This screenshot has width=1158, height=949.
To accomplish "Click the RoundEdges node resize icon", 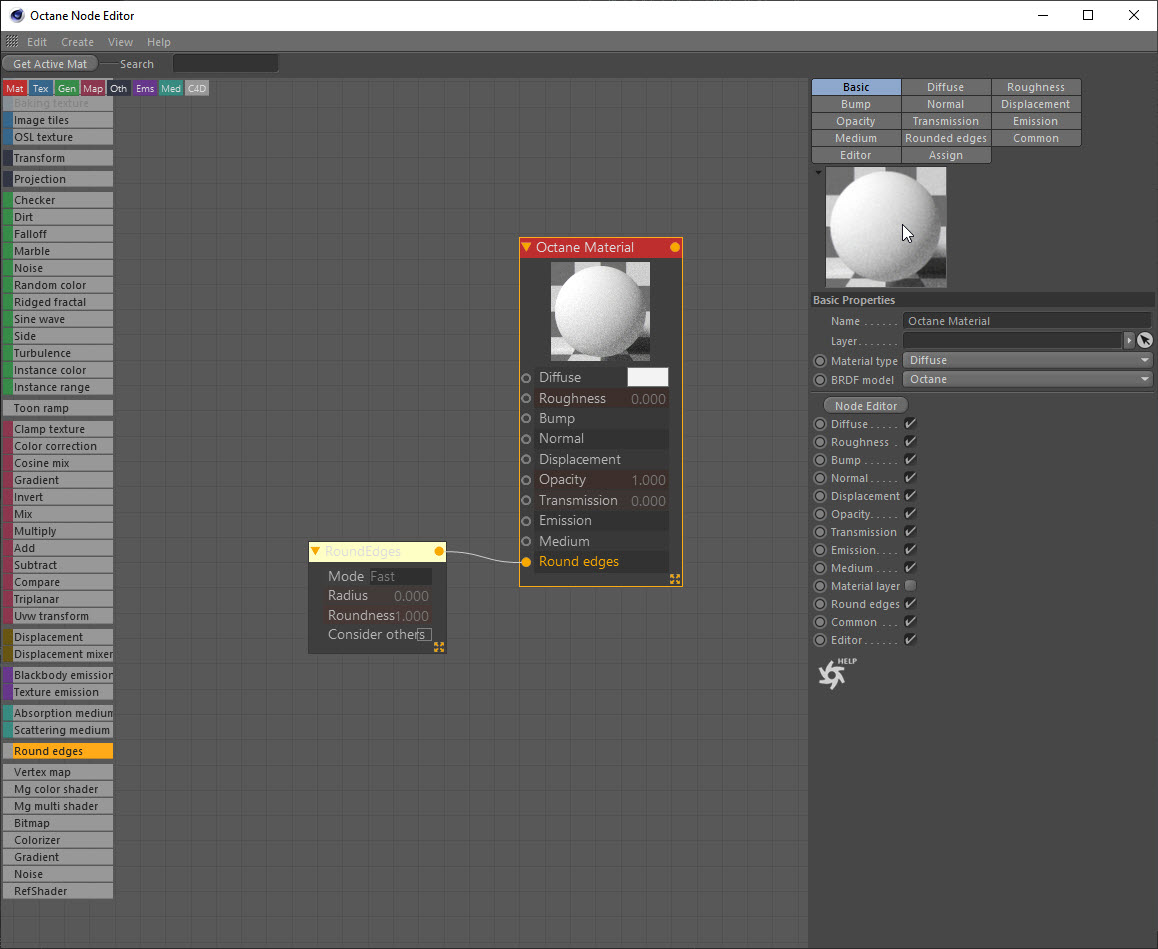I will pyautogui.click(x=439, y=647).
